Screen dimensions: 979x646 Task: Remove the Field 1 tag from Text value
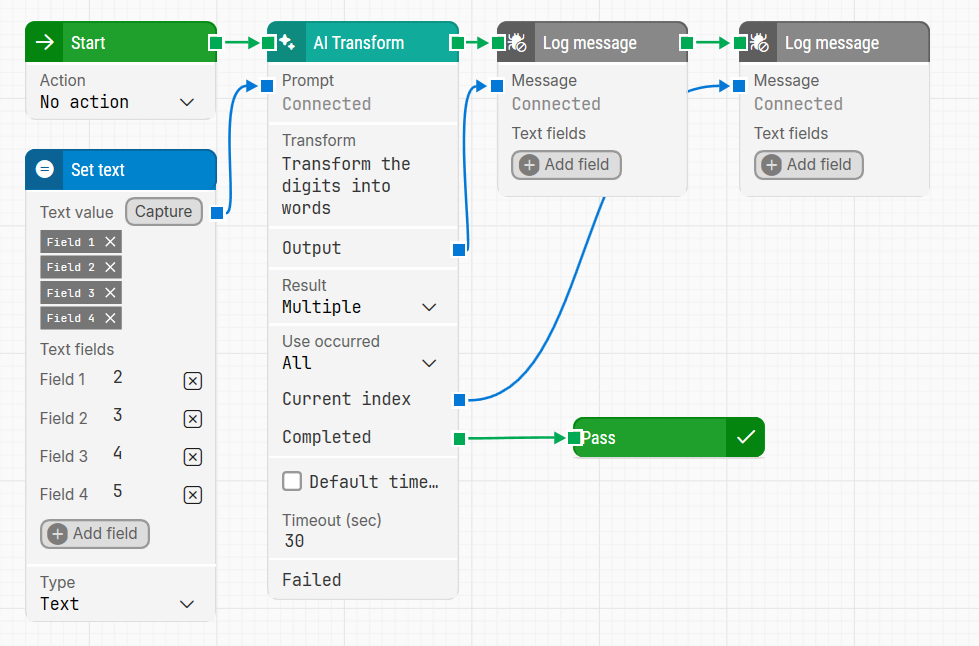[x=111, y=242]
